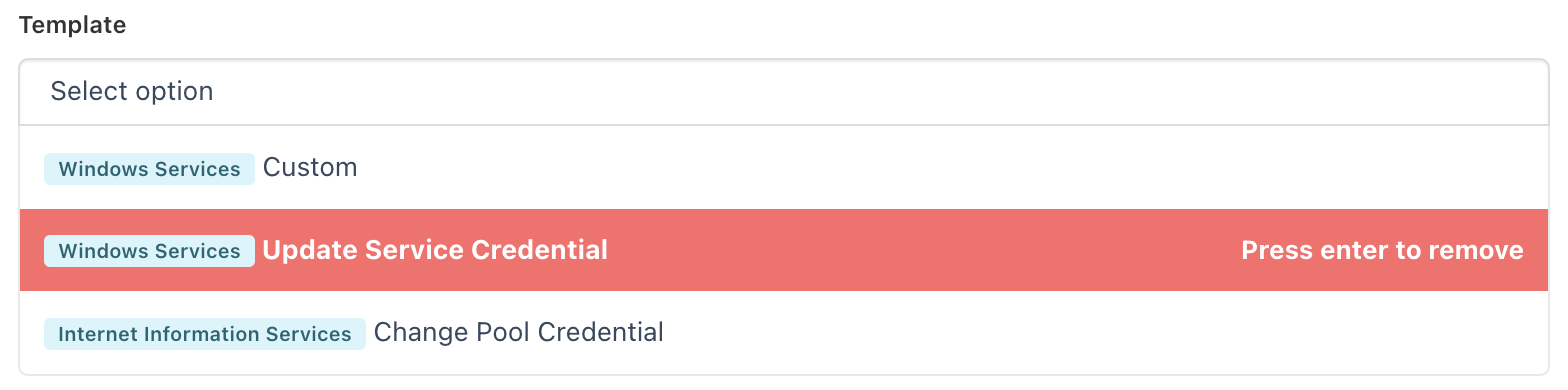
Task: Click the Custom option text
Action: point(310,167)
